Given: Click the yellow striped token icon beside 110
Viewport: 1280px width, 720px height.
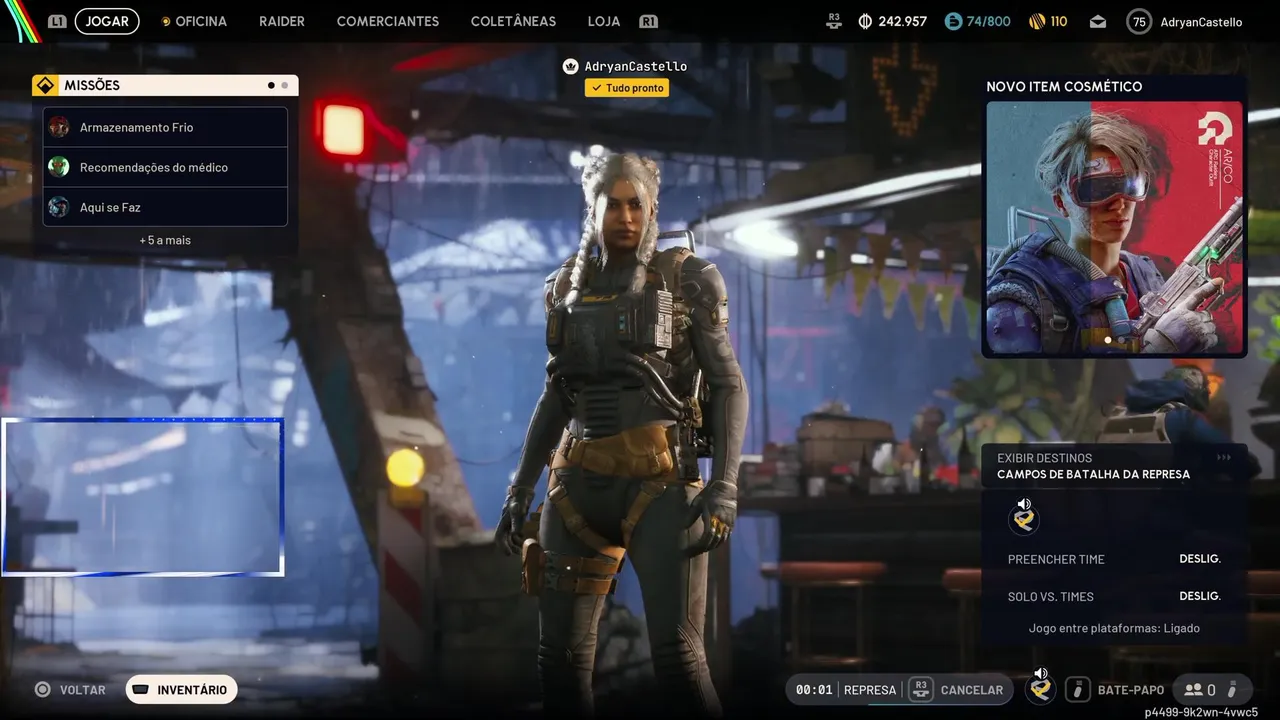Looking at the screenshot, I should click(1036, 21).
